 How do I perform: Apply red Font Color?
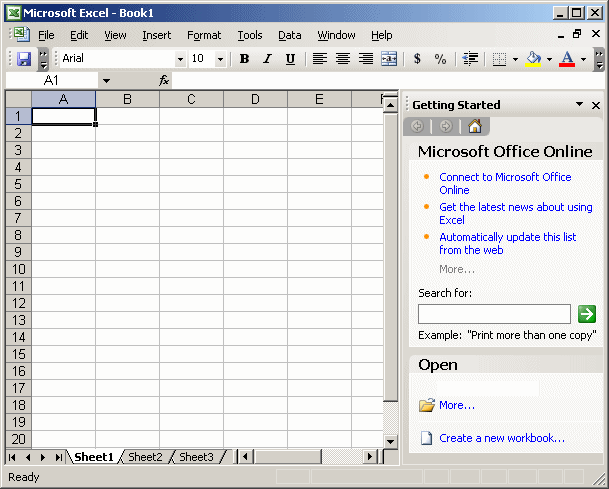567,59
